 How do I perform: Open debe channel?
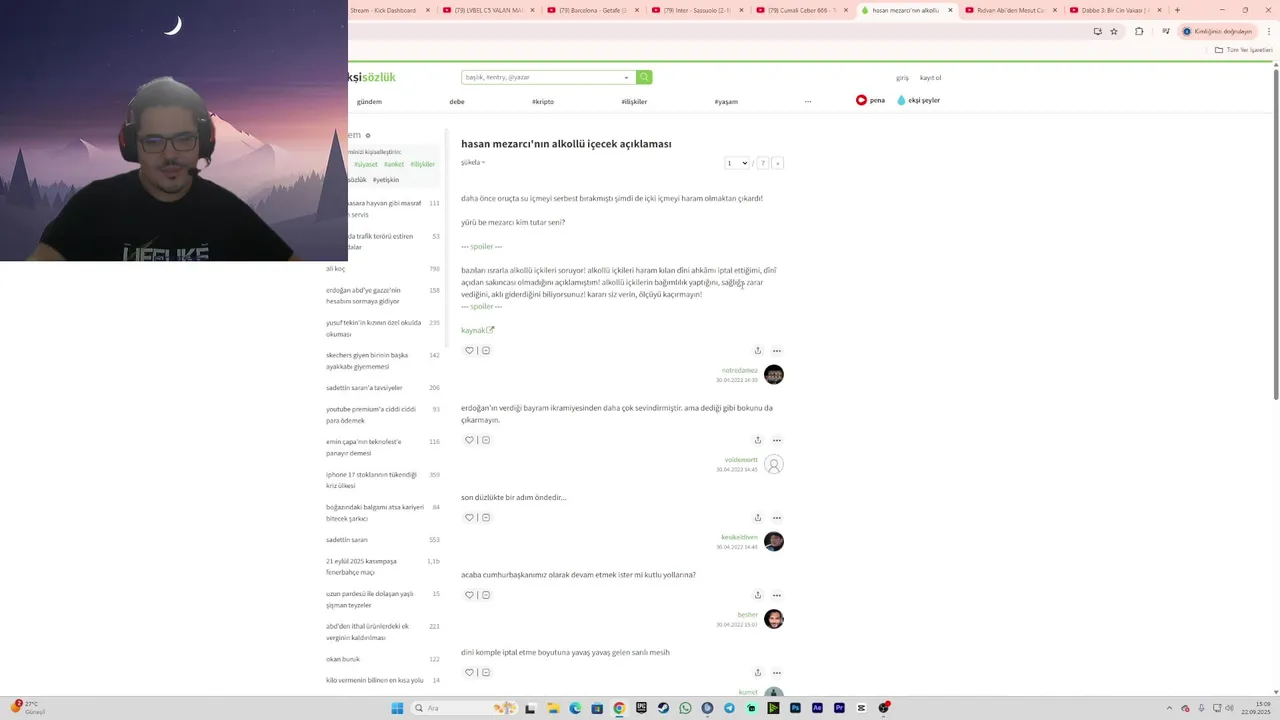coord(457,101)
